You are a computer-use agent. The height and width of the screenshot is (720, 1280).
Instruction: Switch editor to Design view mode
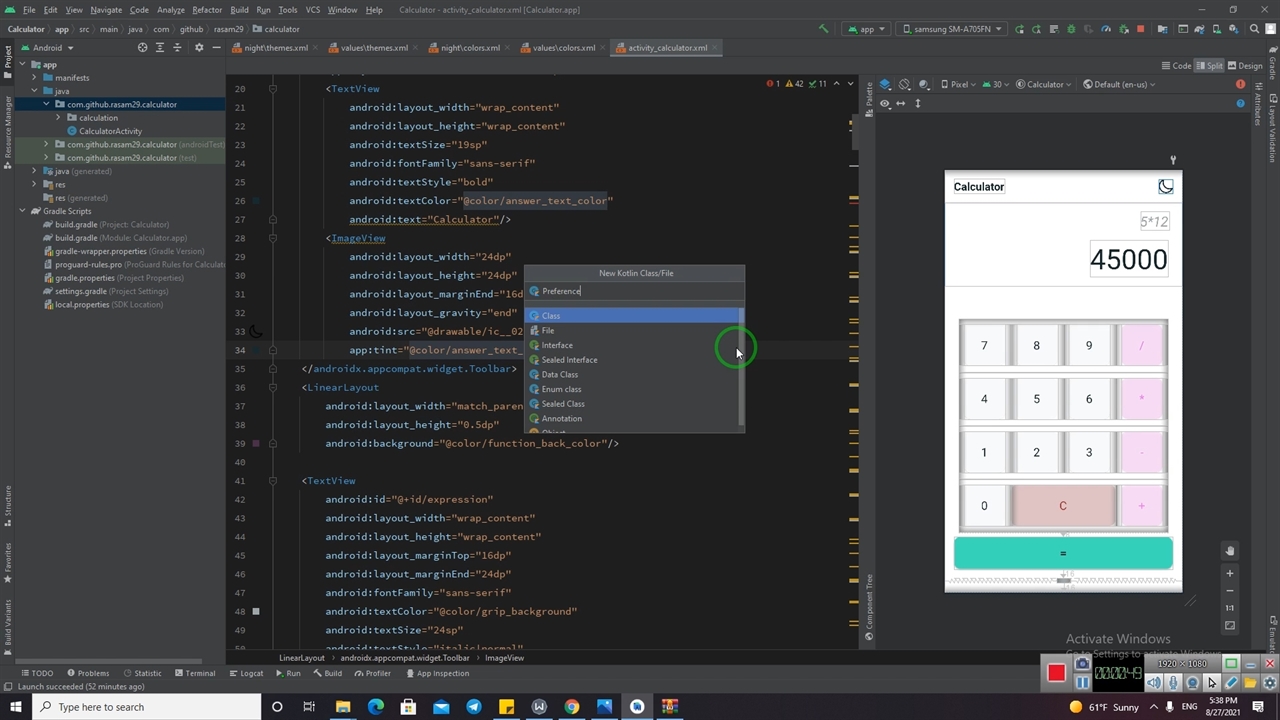(x=1245, y=66)
